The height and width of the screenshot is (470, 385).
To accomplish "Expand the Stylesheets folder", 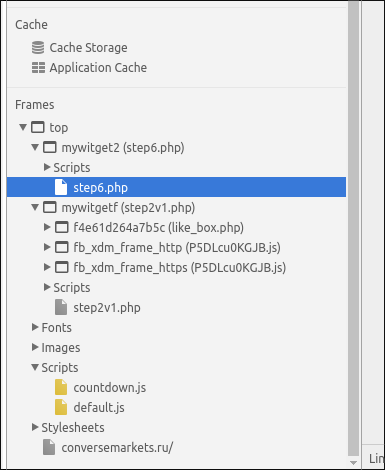I will (35, 427).
